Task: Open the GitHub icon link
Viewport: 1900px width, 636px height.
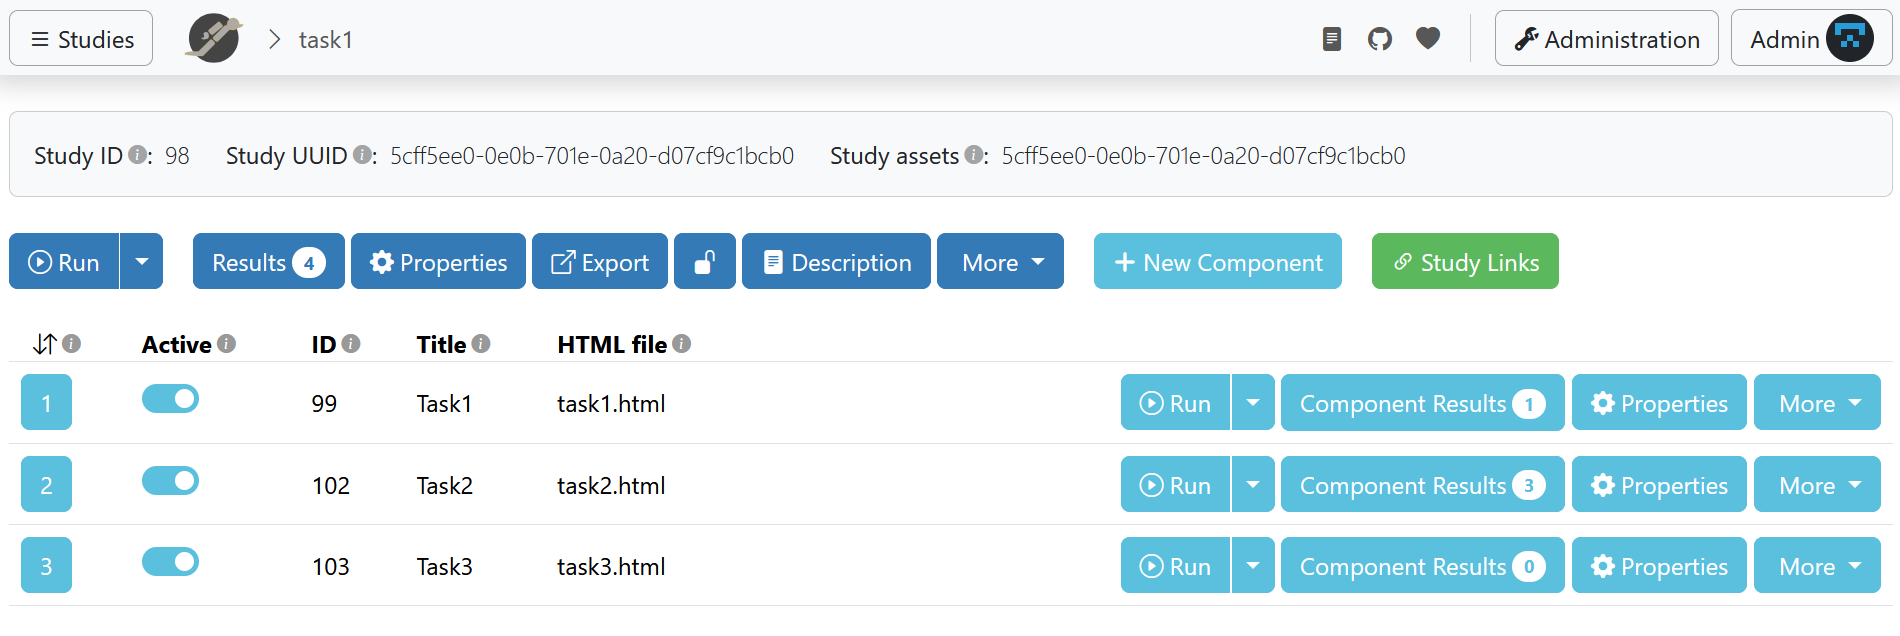Action: pyautogui.click(x=1379, y=39)
